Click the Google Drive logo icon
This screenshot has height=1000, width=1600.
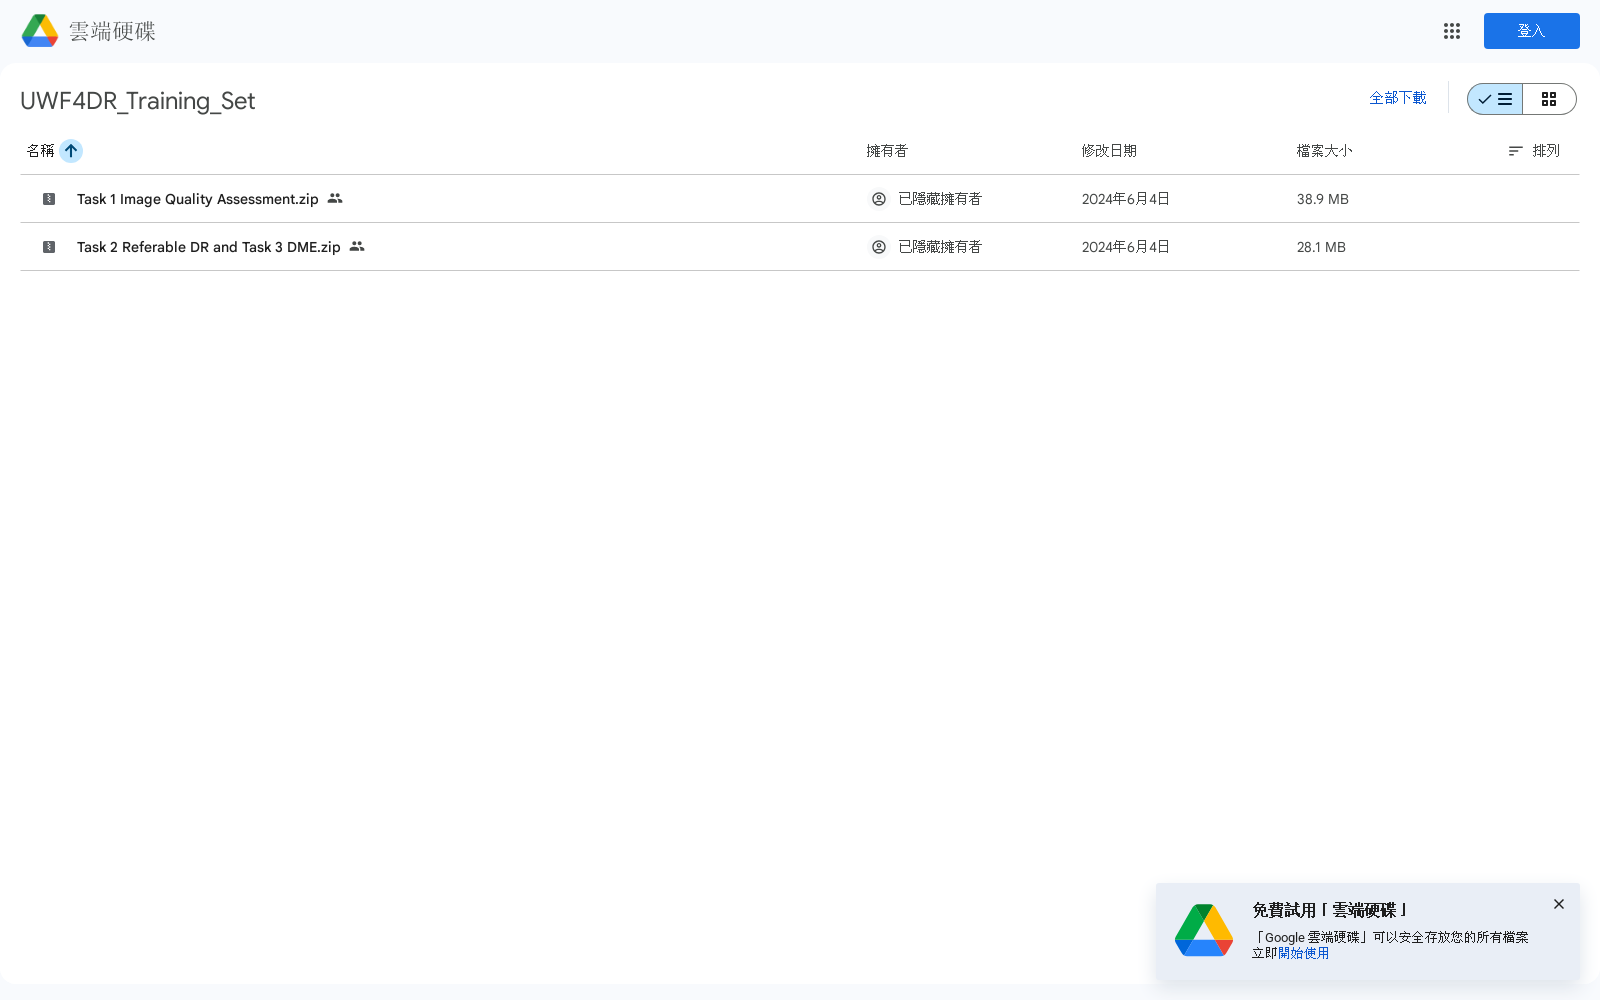click(40, 31)
